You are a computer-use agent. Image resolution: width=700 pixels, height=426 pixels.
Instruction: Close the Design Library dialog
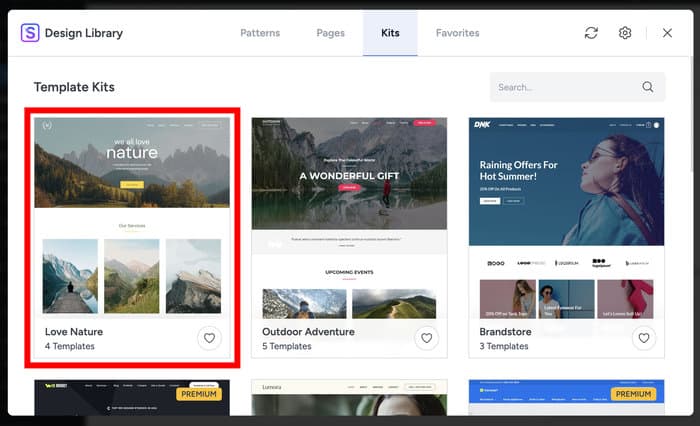(667, 33)
